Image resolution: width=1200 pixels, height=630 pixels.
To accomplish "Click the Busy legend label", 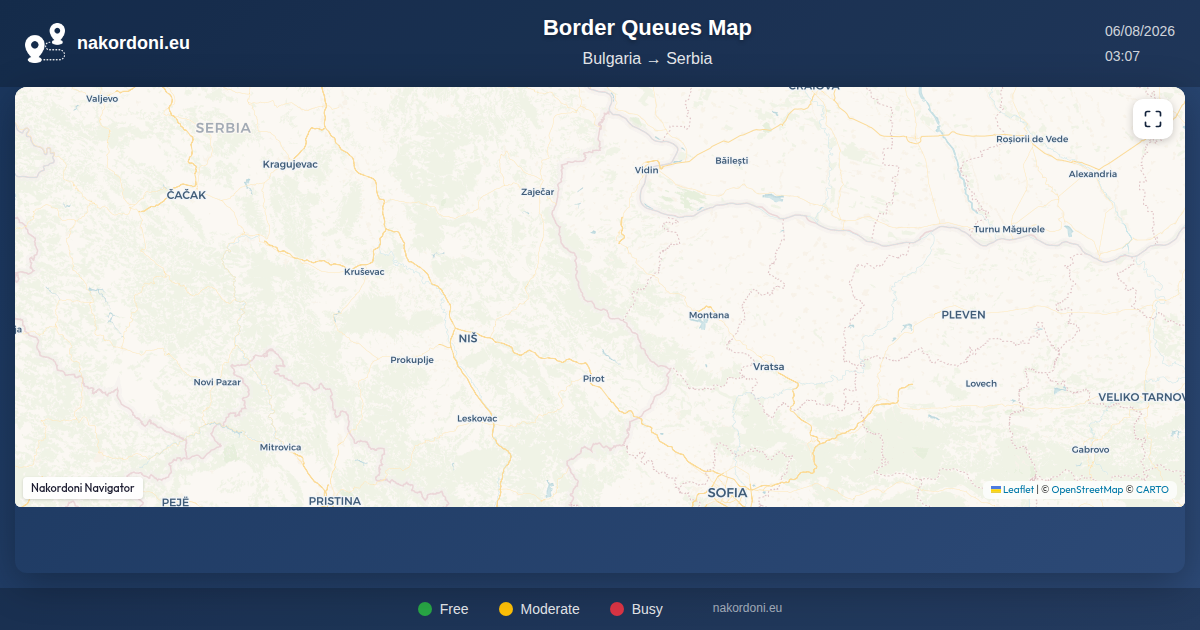I will coord(647,609).
